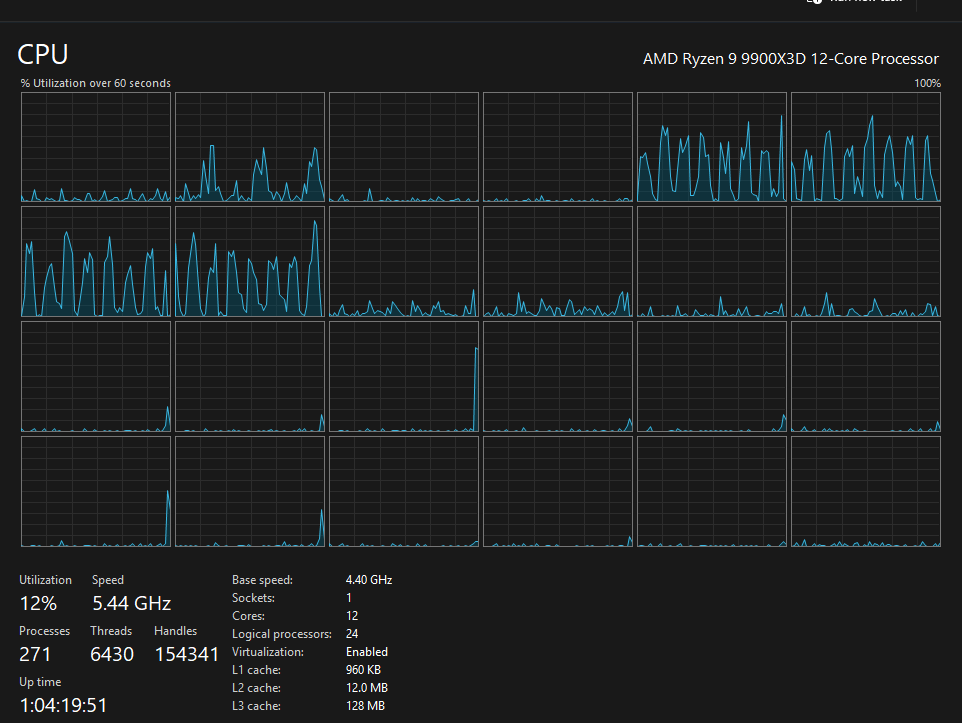
Task: Select the third-row graph with the tall spike
Action: click(404, 377)
